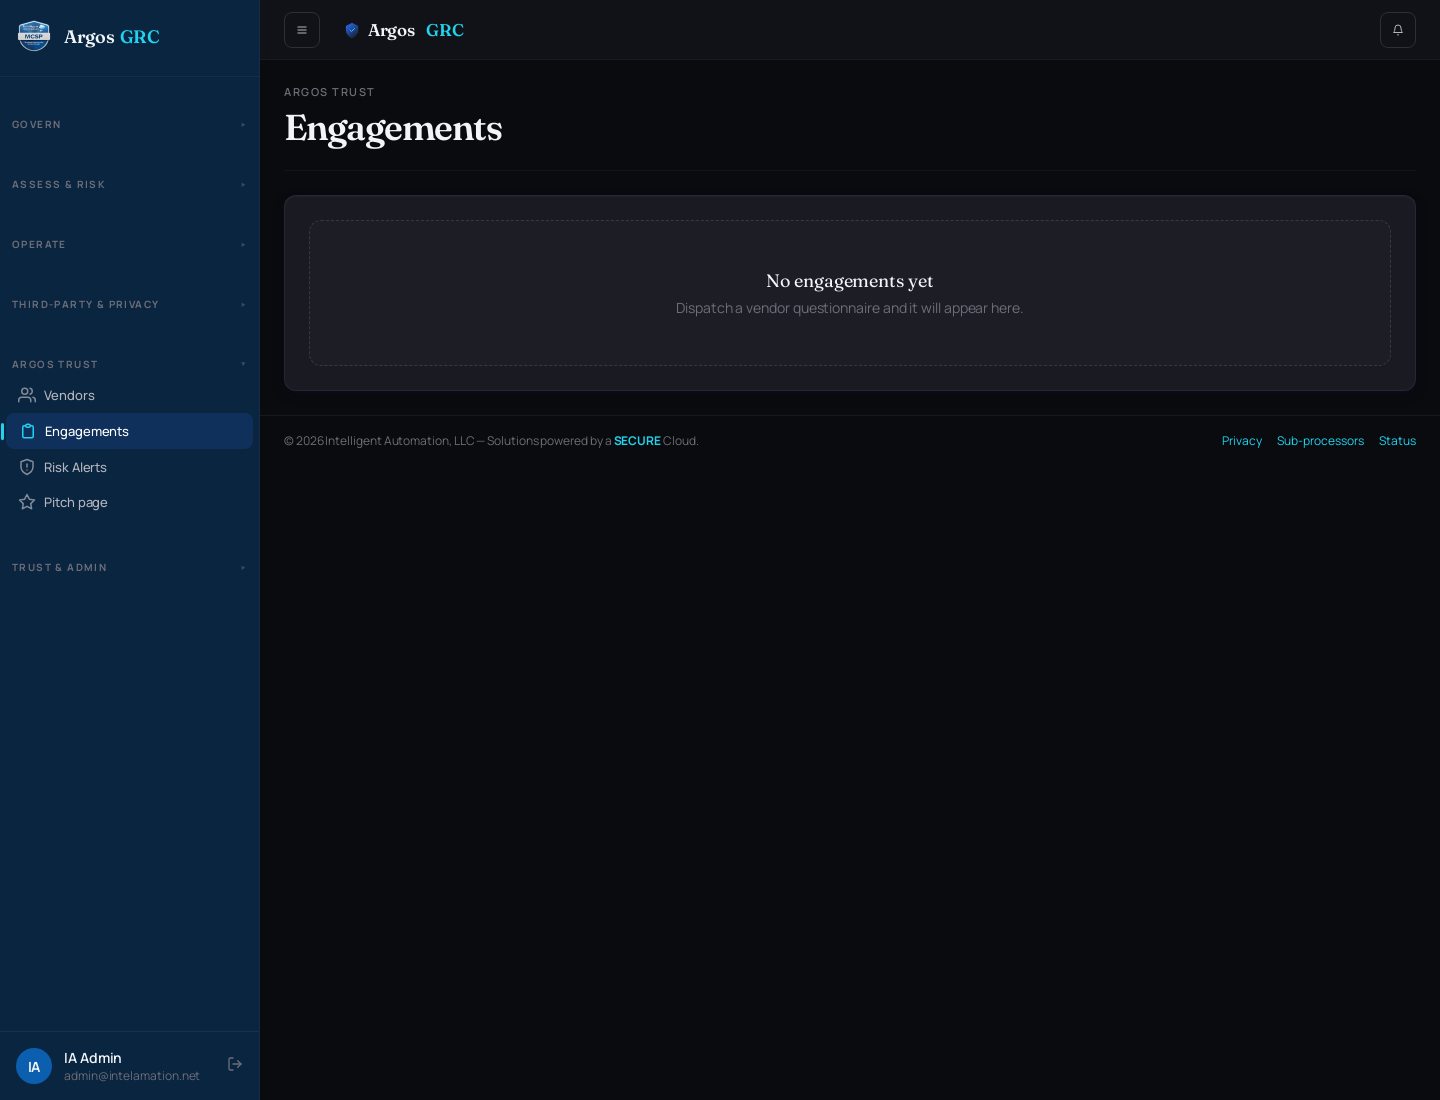This screenshot has height=1100, width=1440.
Task: Click the Argos GRC title in top bar
Action: click(416, 30)
